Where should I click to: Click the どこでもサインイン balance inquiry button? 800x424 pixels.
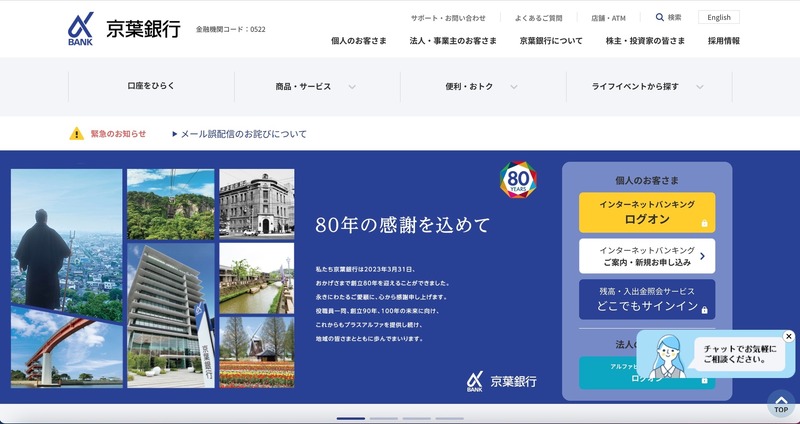pyautogui.click(x=646, y=300)
